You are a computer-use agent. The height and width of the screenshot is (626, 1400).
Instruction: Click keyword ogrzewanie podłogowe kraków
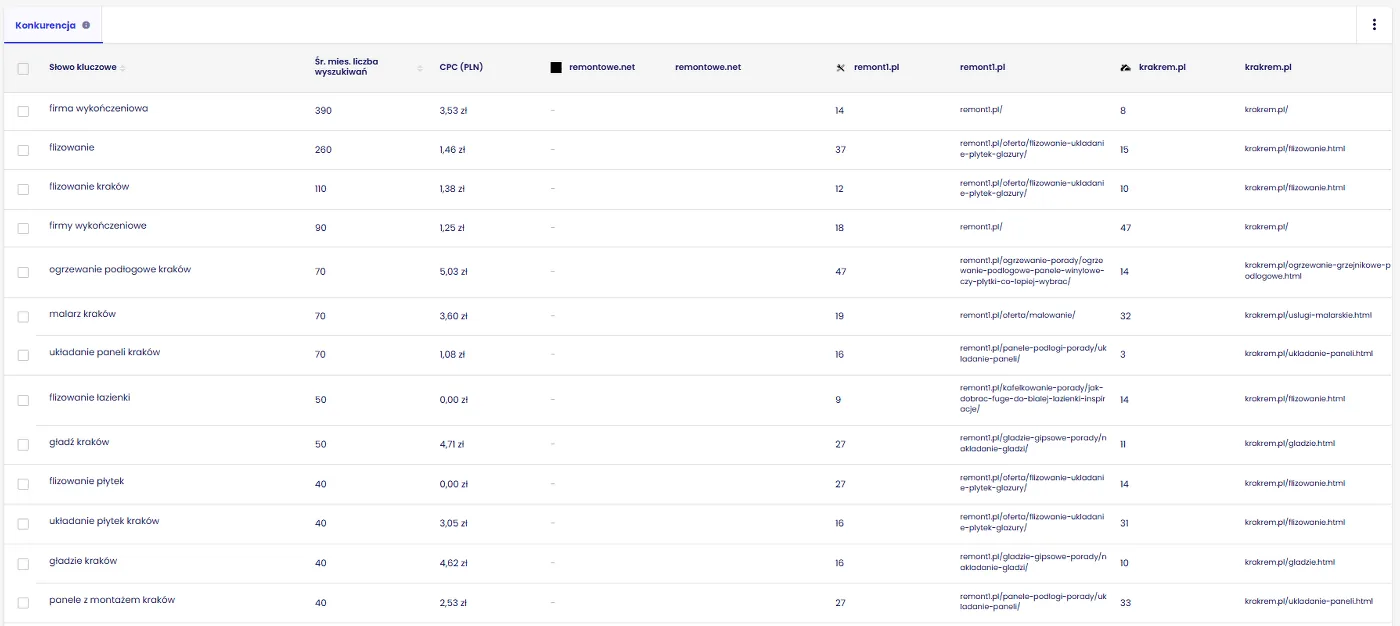coord(120,270)
